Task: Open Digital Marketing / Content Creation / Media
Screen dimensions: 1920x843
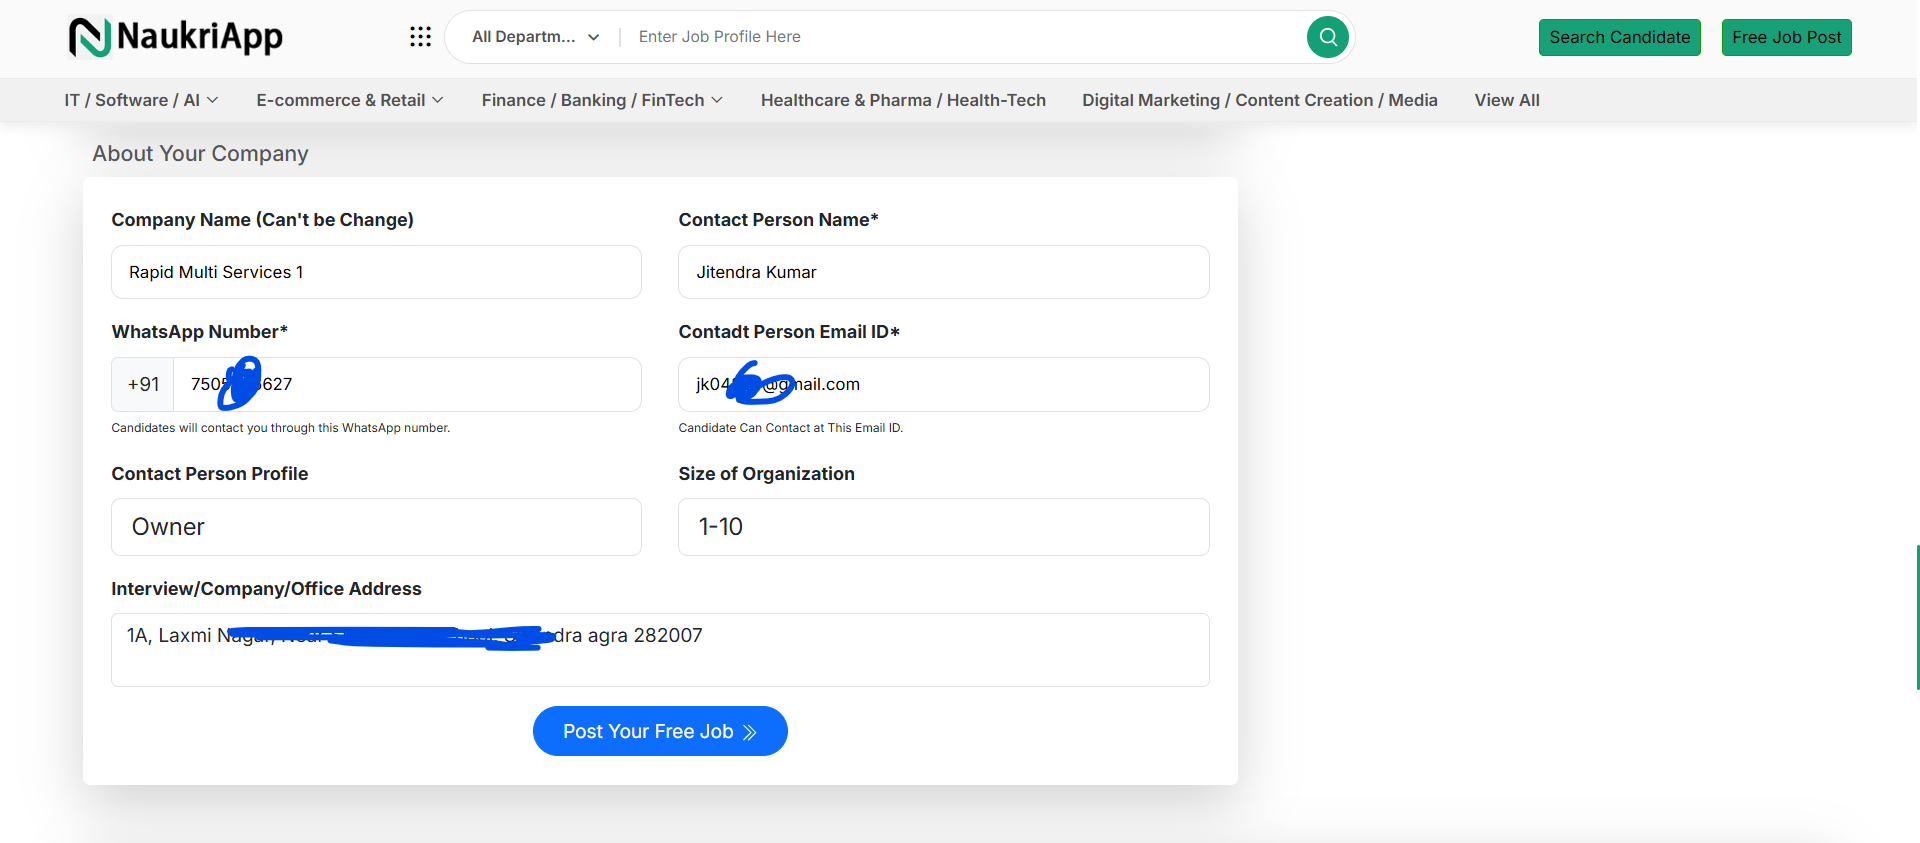Action: 1259,100
